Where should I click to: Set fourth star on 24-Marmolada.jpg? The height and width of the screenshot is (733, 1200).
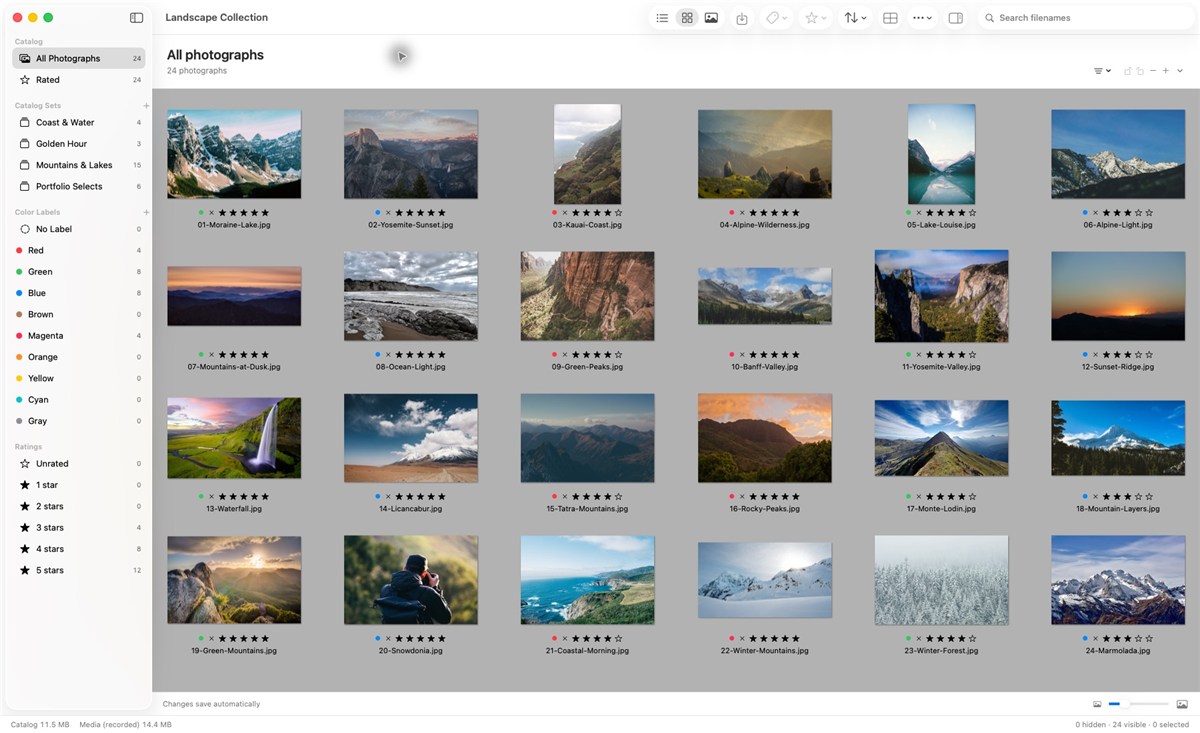[1138, 639]
